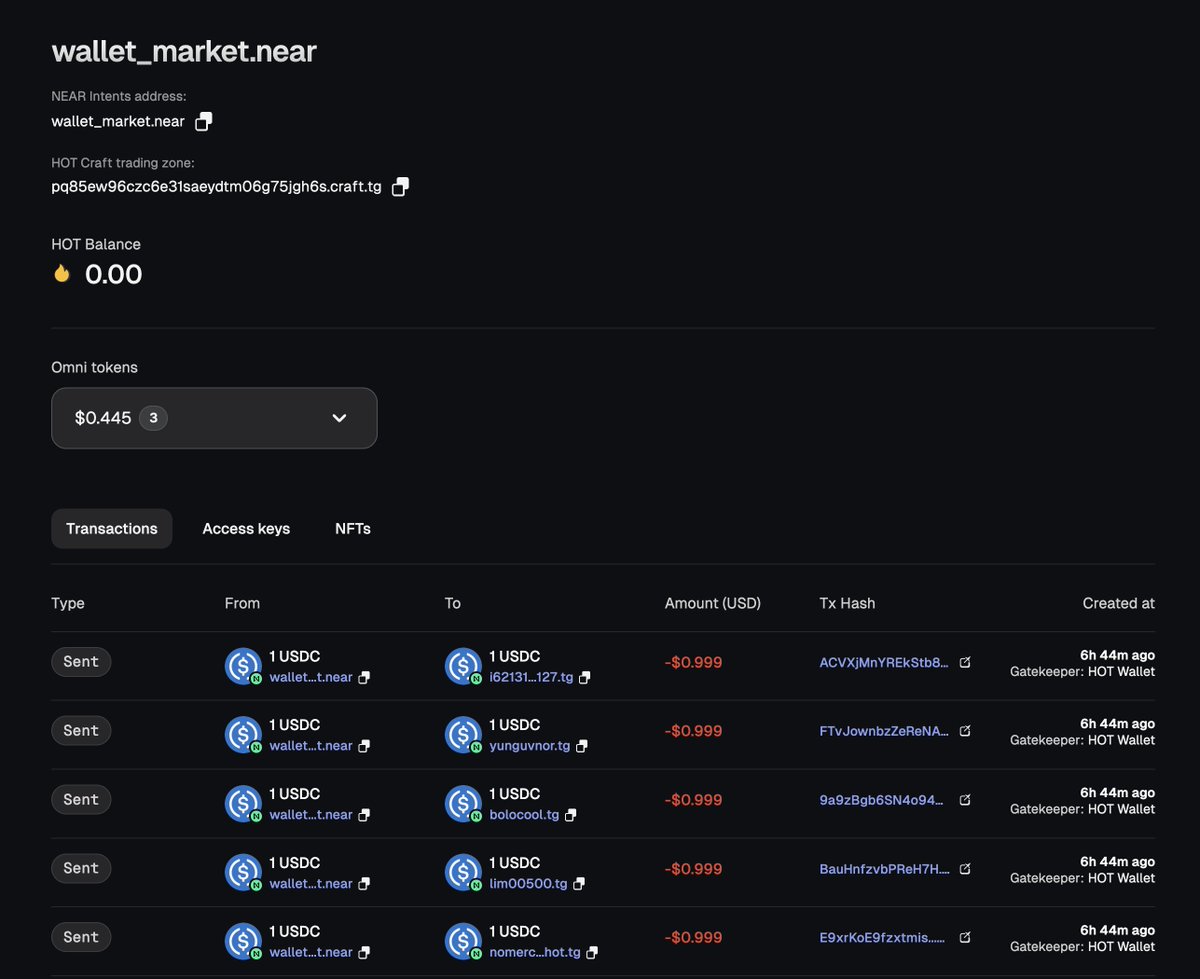Open recipient account i62131...127.tg
The height and width of the screenshot is (979, 1200).
pyautogui.click(x=531, y=677)
